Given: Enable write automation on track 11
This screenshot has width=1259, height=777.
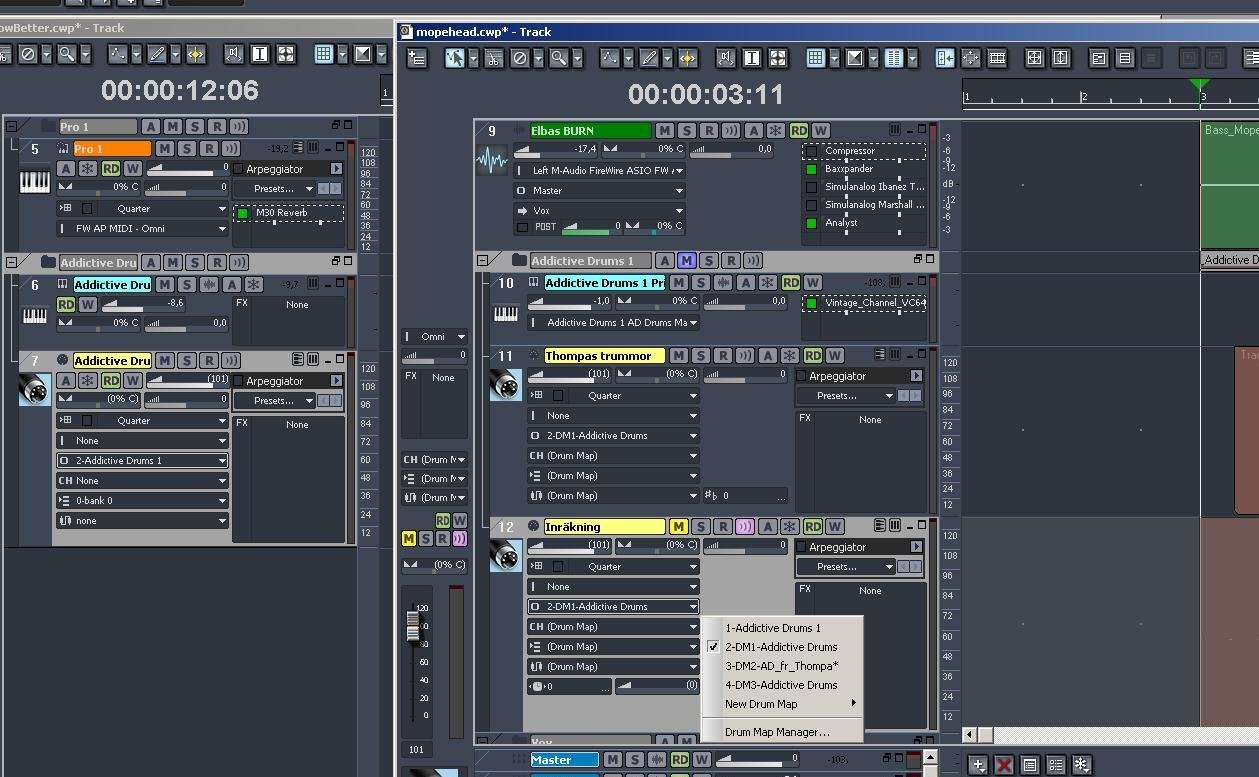Looking at the screenshot, I should (x=834, y=355).
